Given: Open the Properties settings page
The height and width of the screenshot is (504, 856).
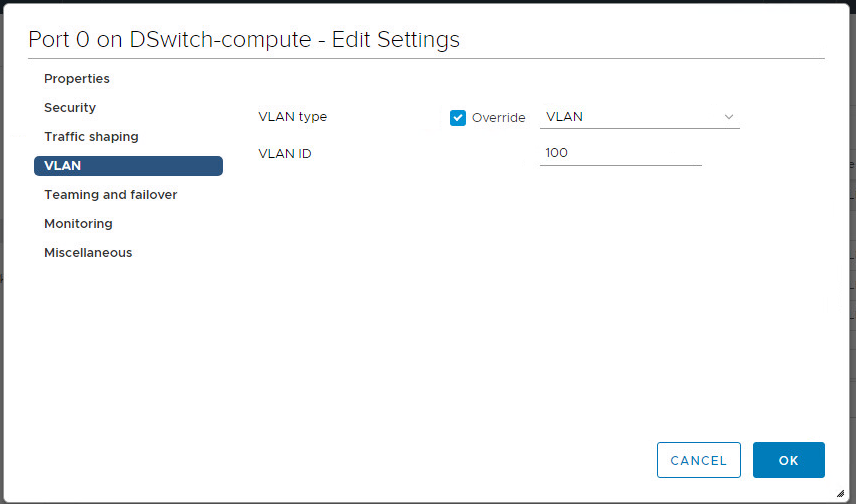Looking at the screenshot, I should pos(77,79).
